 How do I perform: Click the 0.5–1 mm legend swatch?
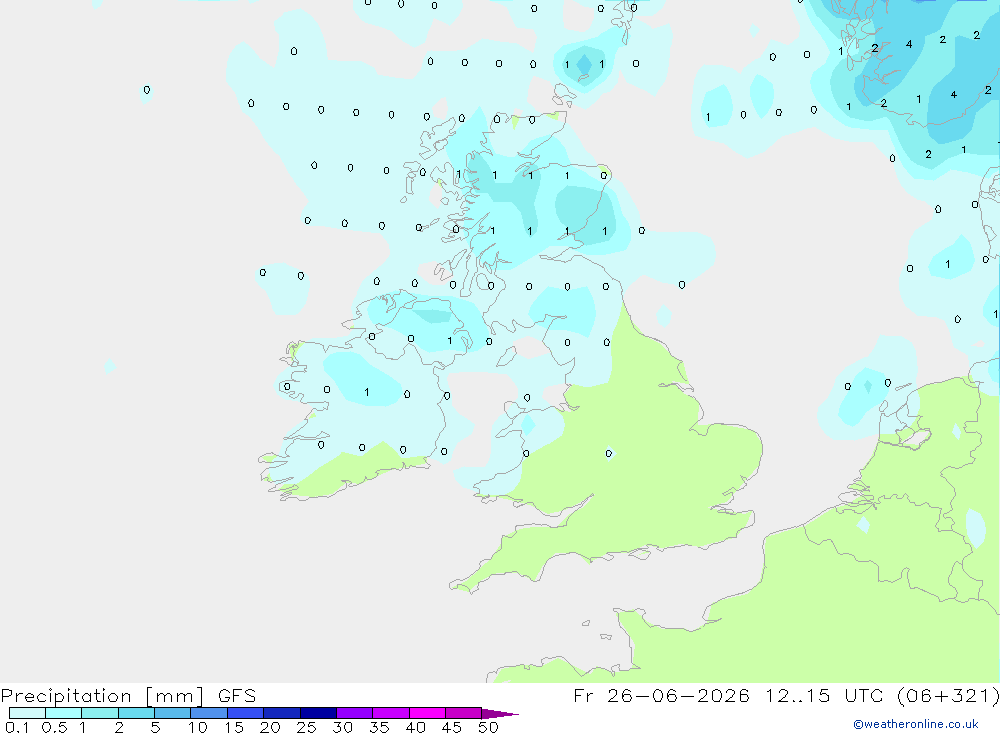click(64, 713)
